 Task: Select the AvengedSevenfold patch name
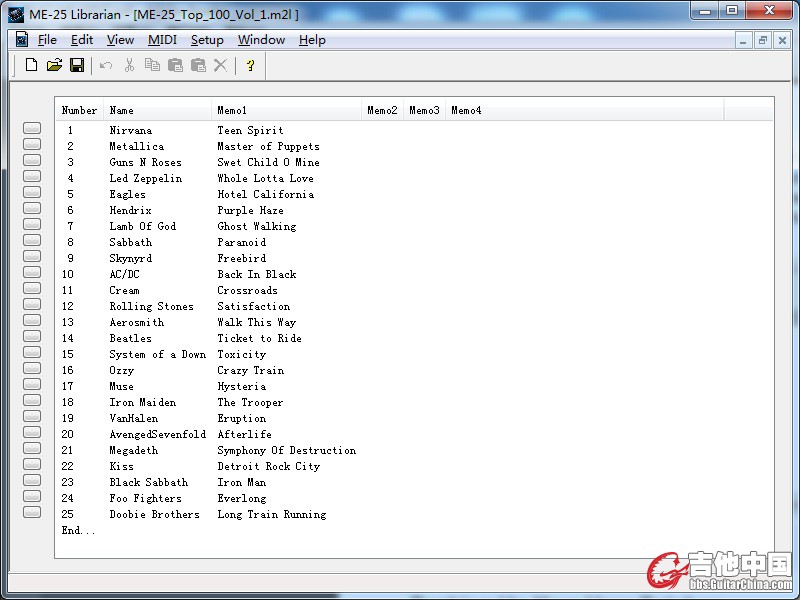(158, 434)
